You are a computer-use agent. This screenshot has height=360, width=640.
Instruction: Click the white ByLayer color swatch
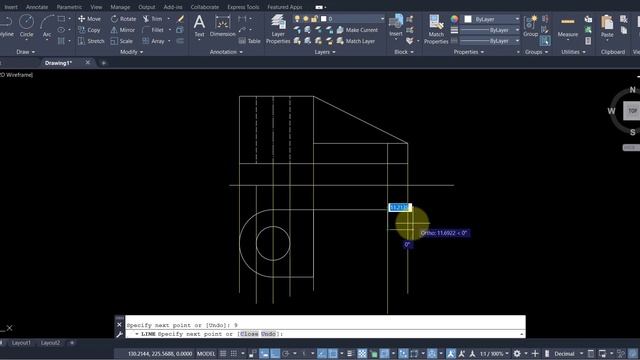click(468, 19)
